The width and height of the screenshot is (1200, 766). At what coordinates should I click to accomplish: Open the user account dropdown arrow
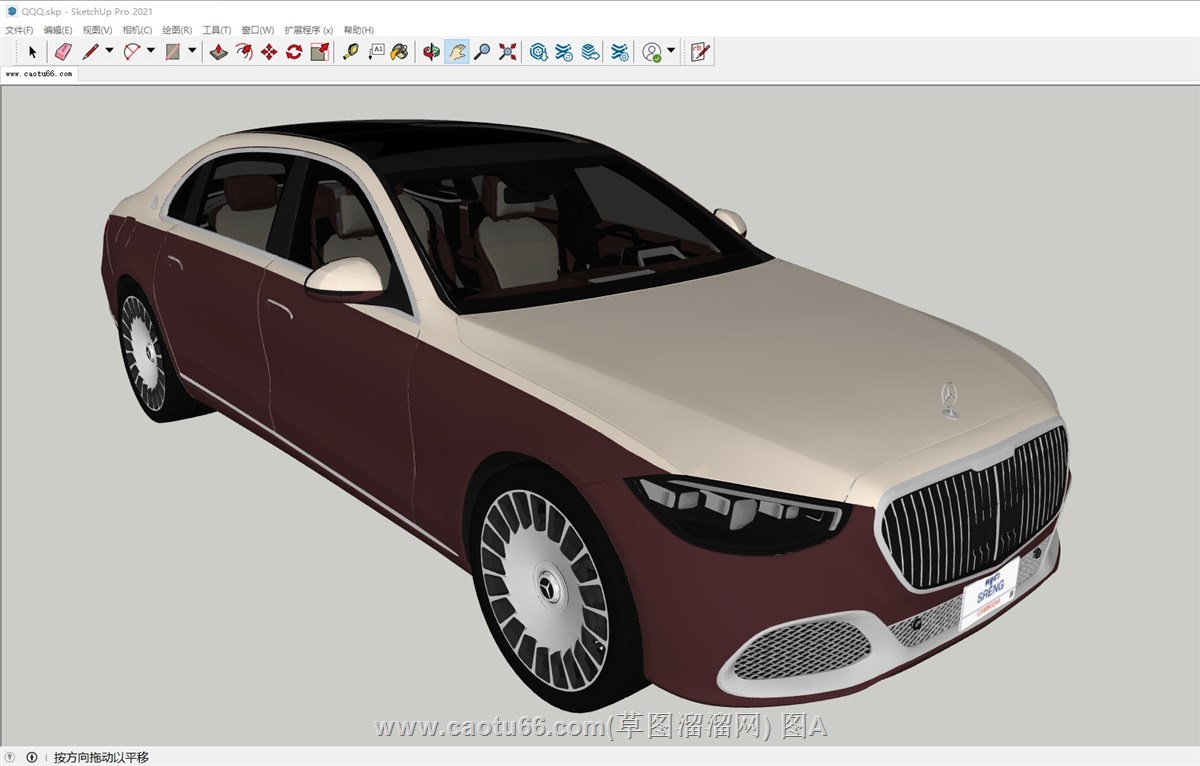point(671,52)
